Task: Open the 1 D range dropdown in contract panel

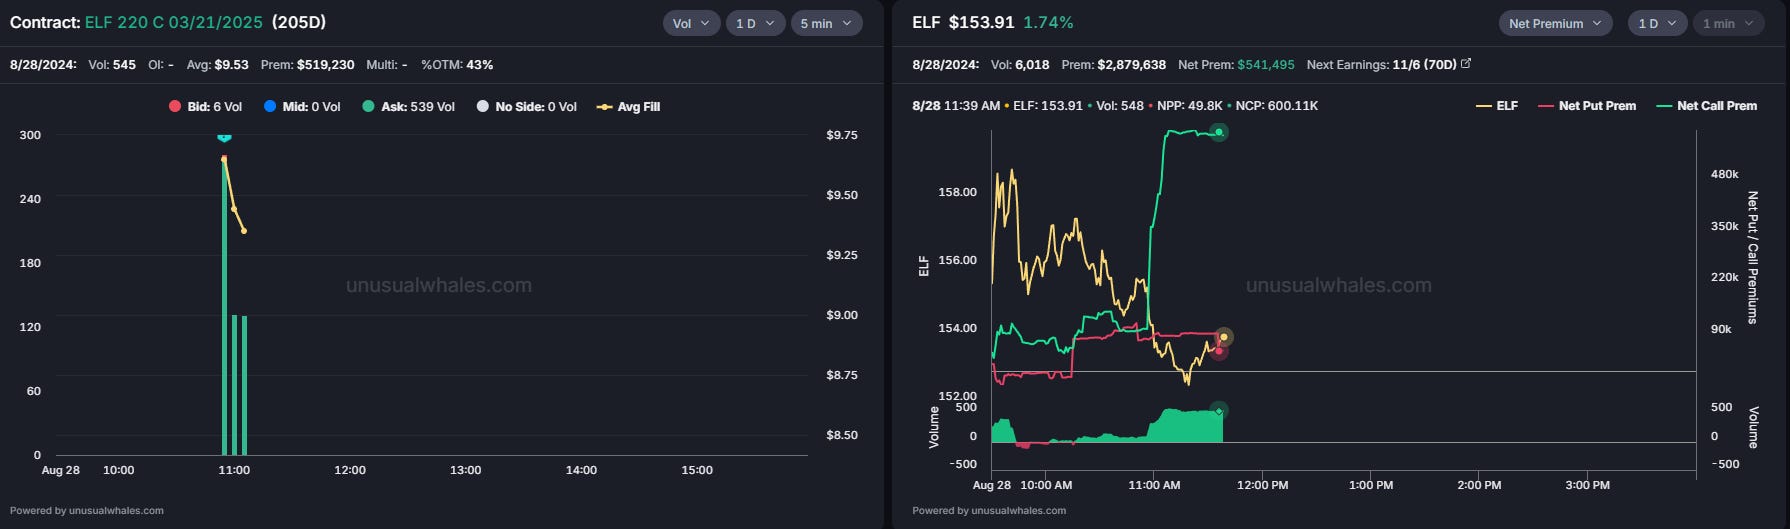Action: [x=755, y=23]
